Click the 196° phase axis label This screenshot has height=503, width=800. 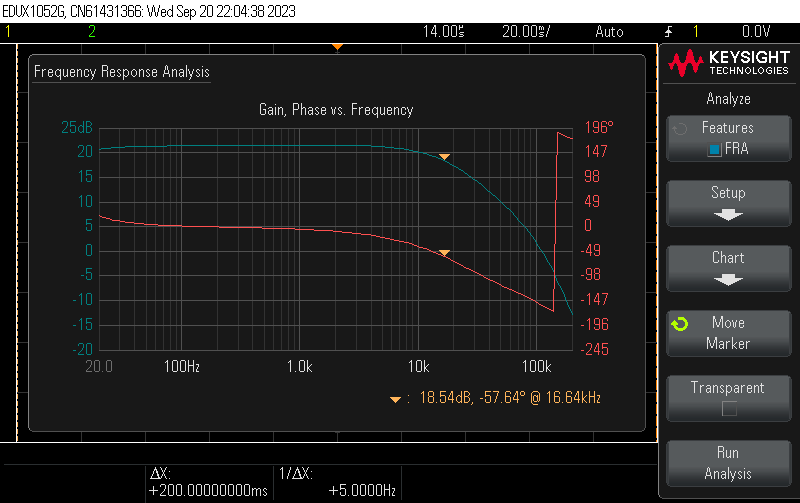[x=598, y=128]
